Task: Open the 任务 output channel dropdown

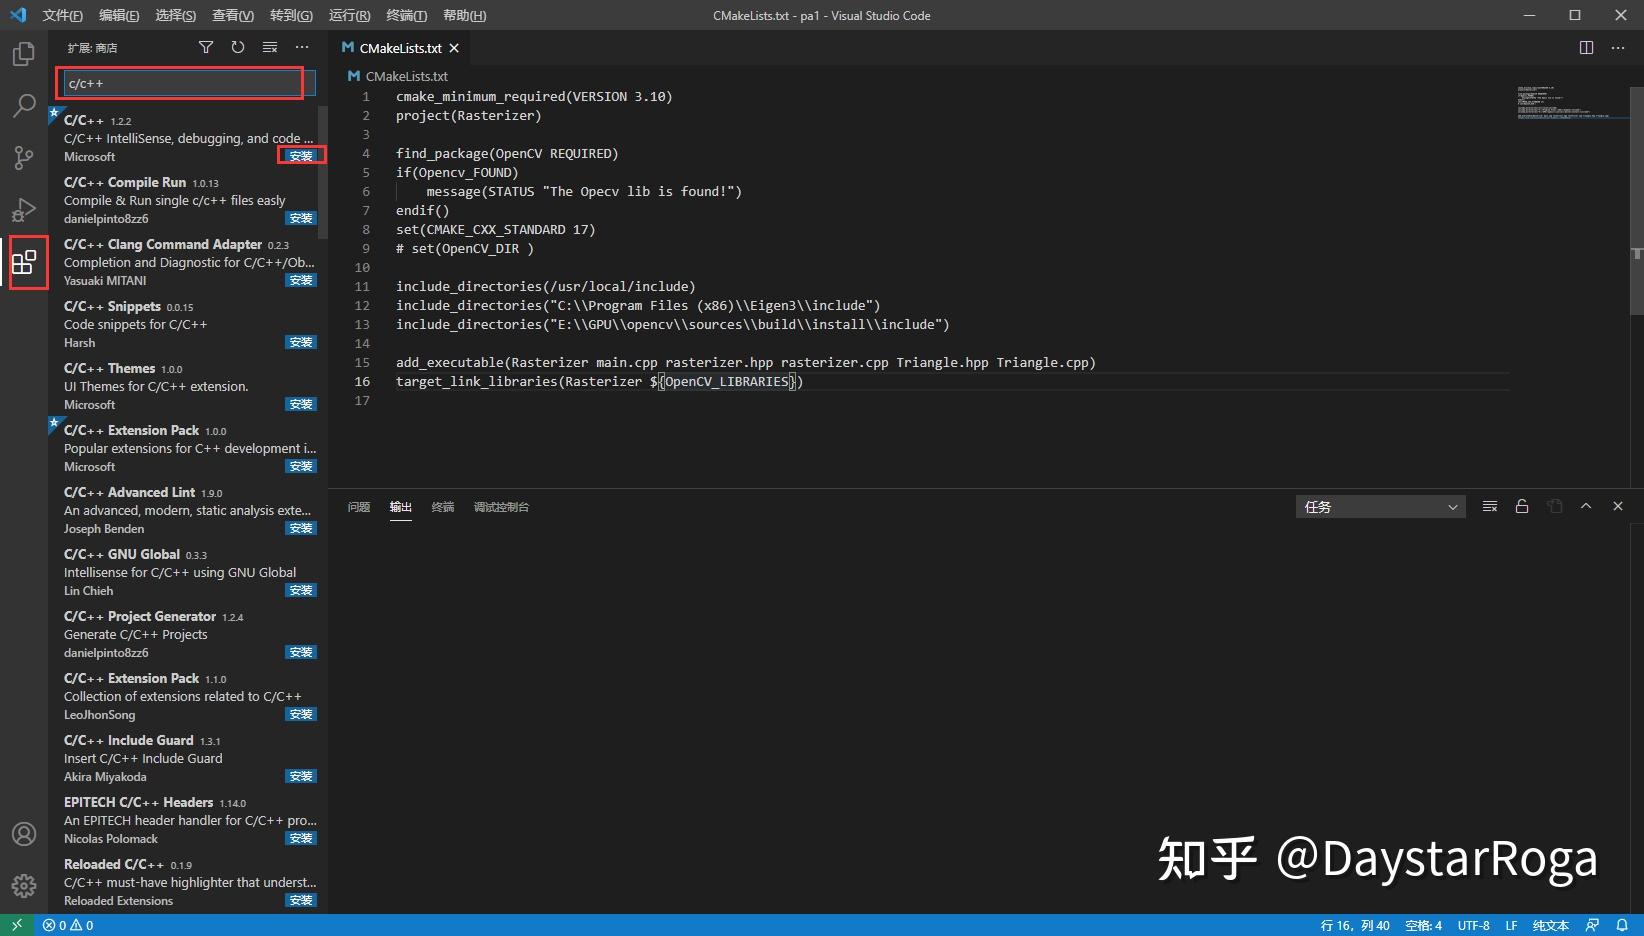Action: point(1380,506)
